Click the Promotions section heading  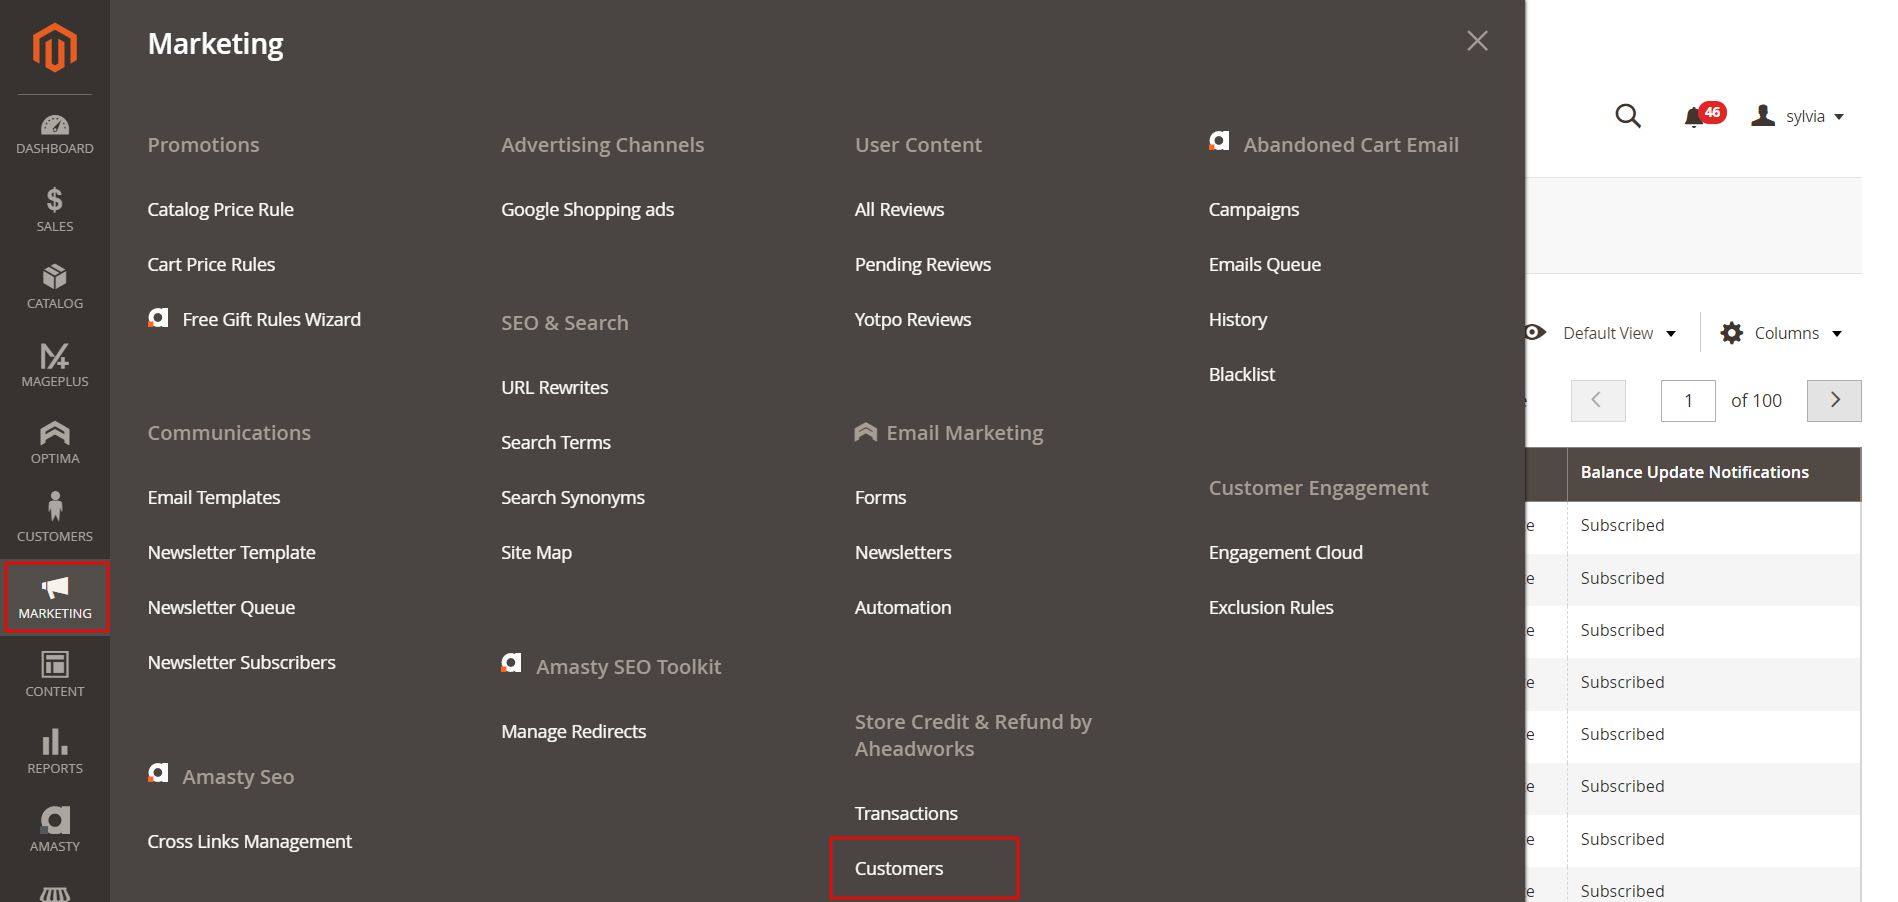(204, 145)
